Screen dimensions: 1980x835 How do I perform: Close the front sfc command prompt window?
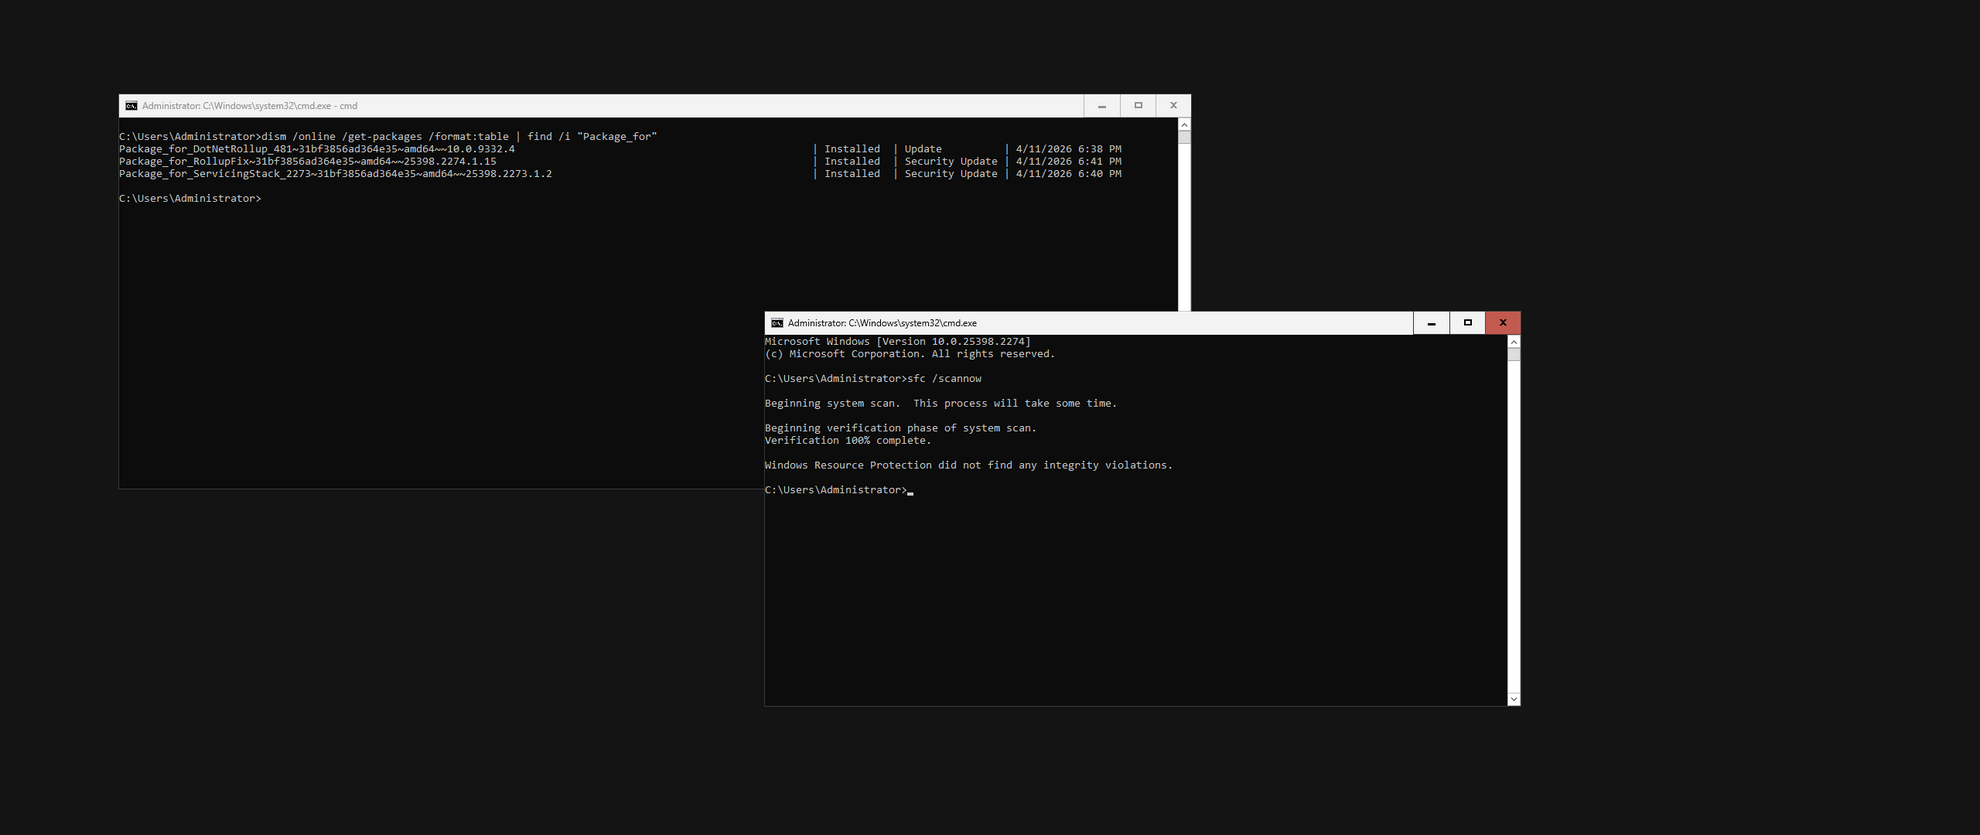point(1503,323)
